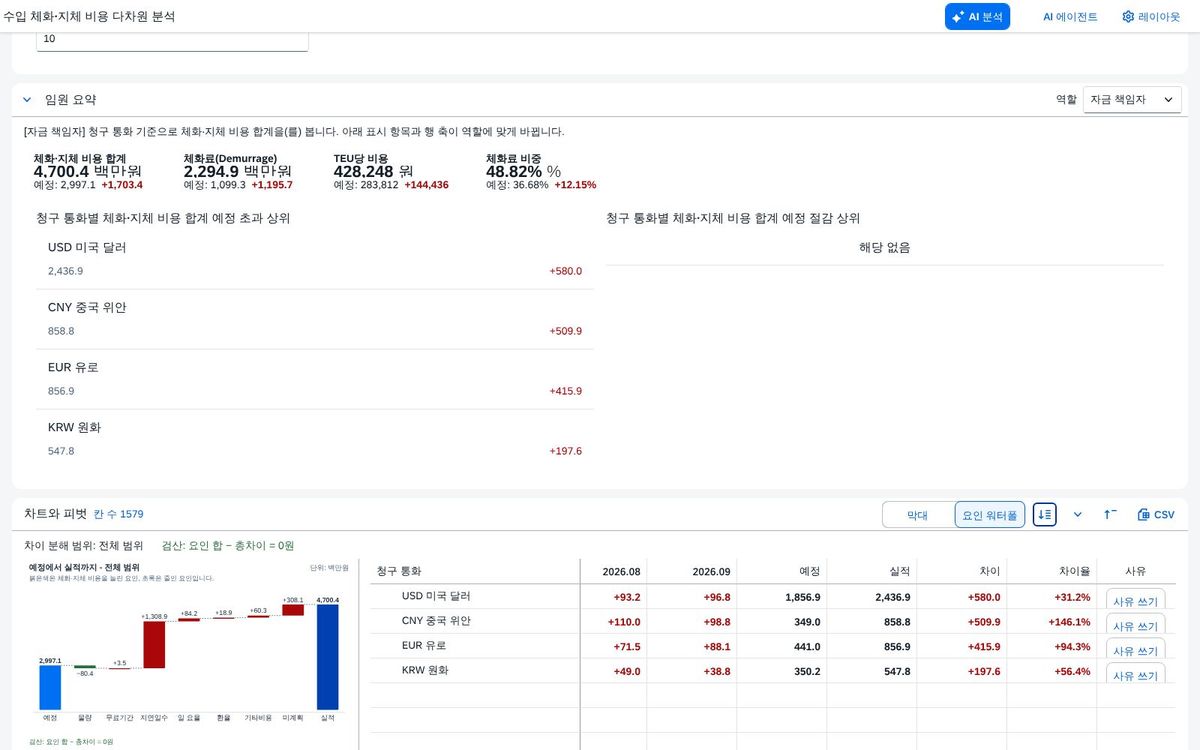Image resolution: width=1200 pixels, height=750 pixels.
Task: Open the AI 에이전트 panel
Action: pyautogui.click(x=1070, y=17)
